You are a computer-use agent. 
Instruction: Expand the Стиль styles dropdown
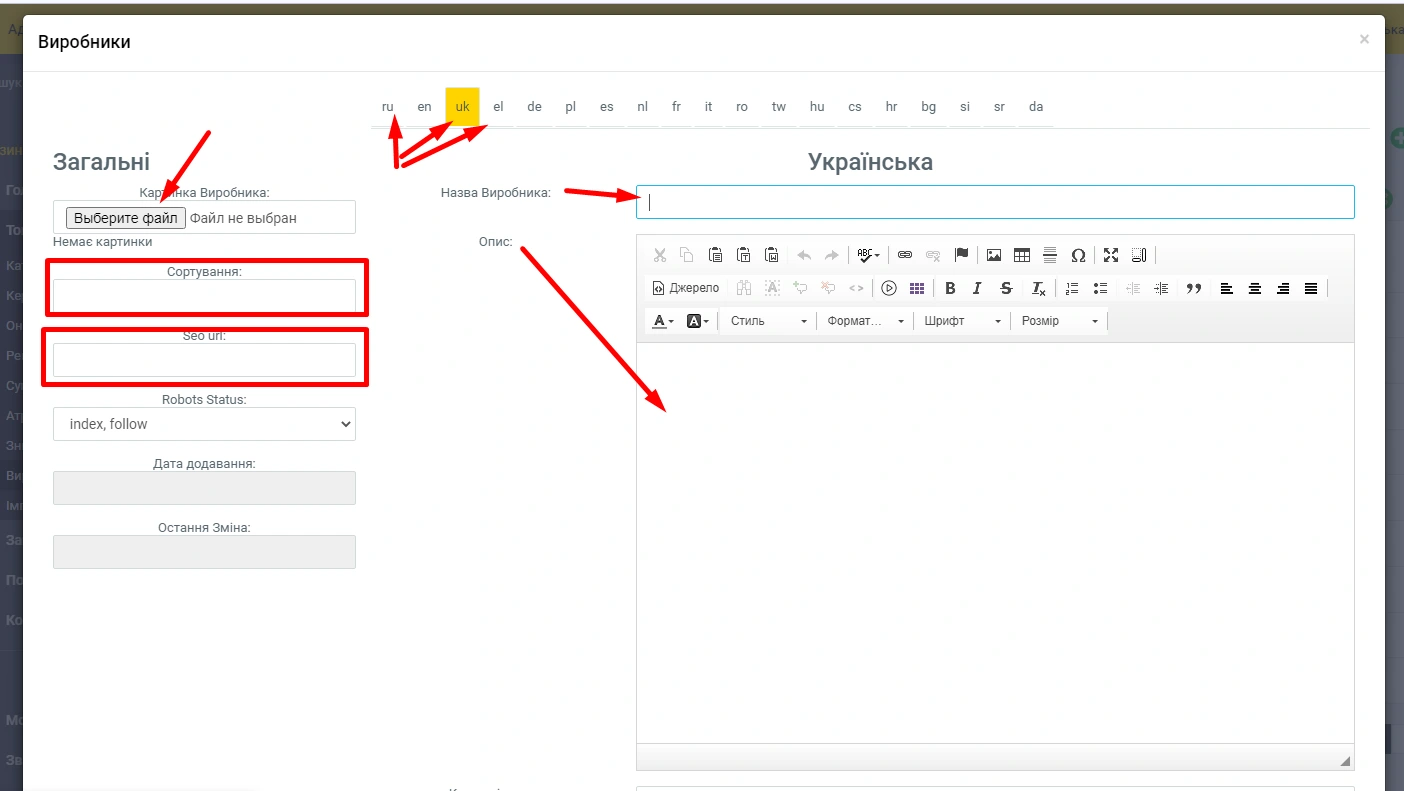pyautogui.click(x=768, y=321)
